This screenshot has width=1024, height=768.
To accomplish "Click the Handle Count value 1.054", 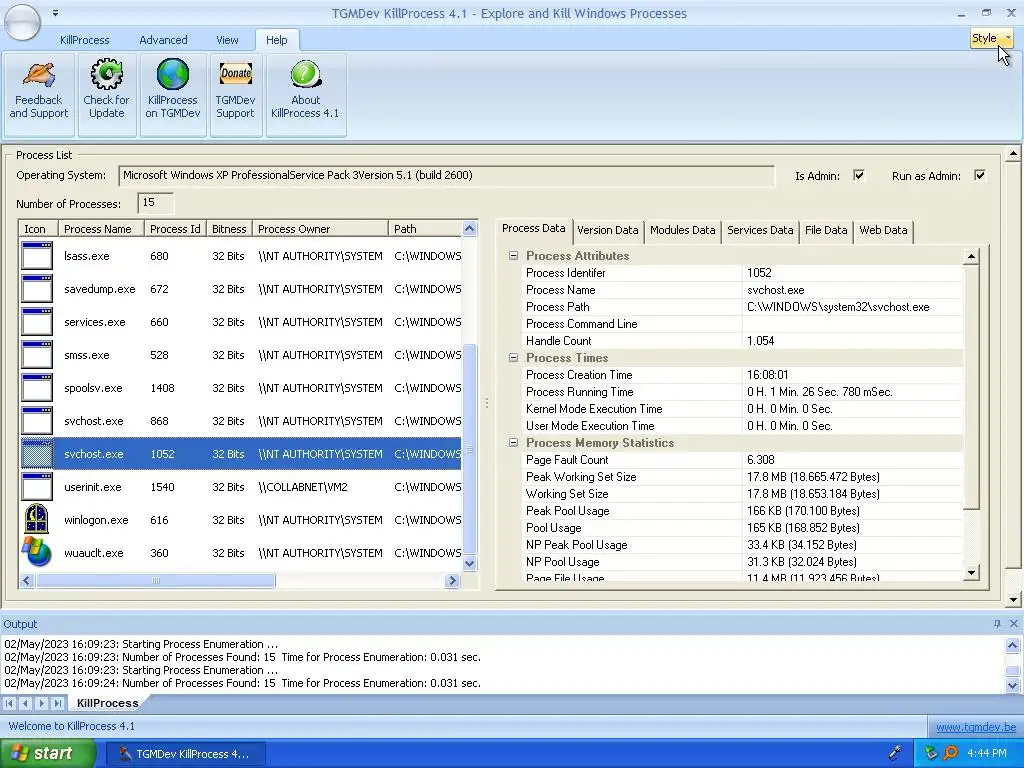I will click(761, 341).
